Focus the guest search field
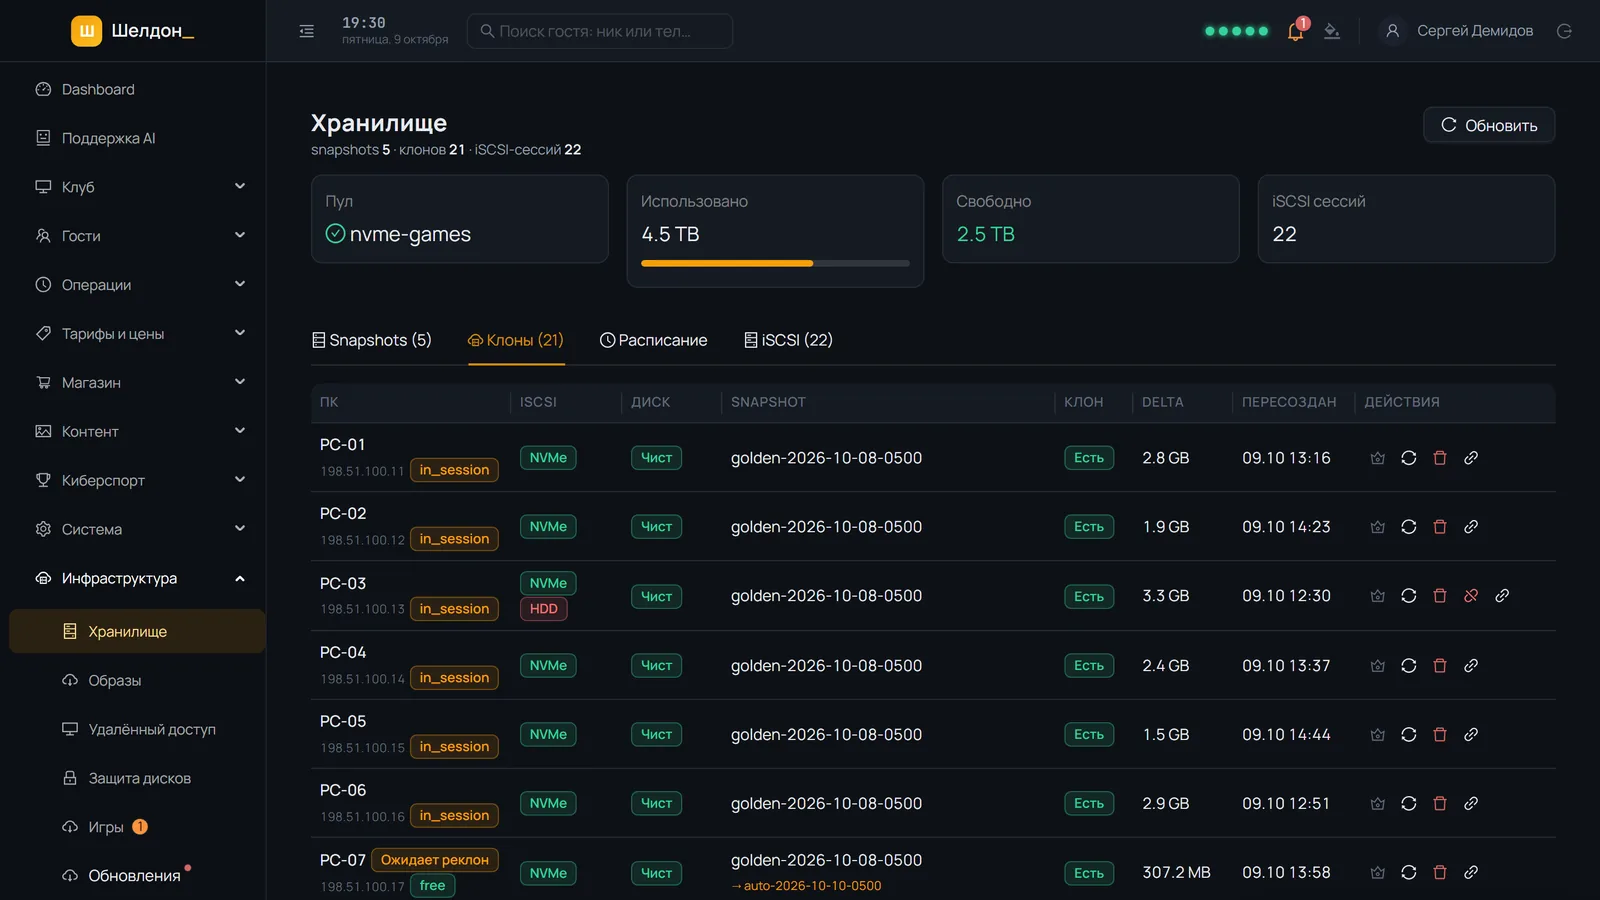 tap(600, 31)
